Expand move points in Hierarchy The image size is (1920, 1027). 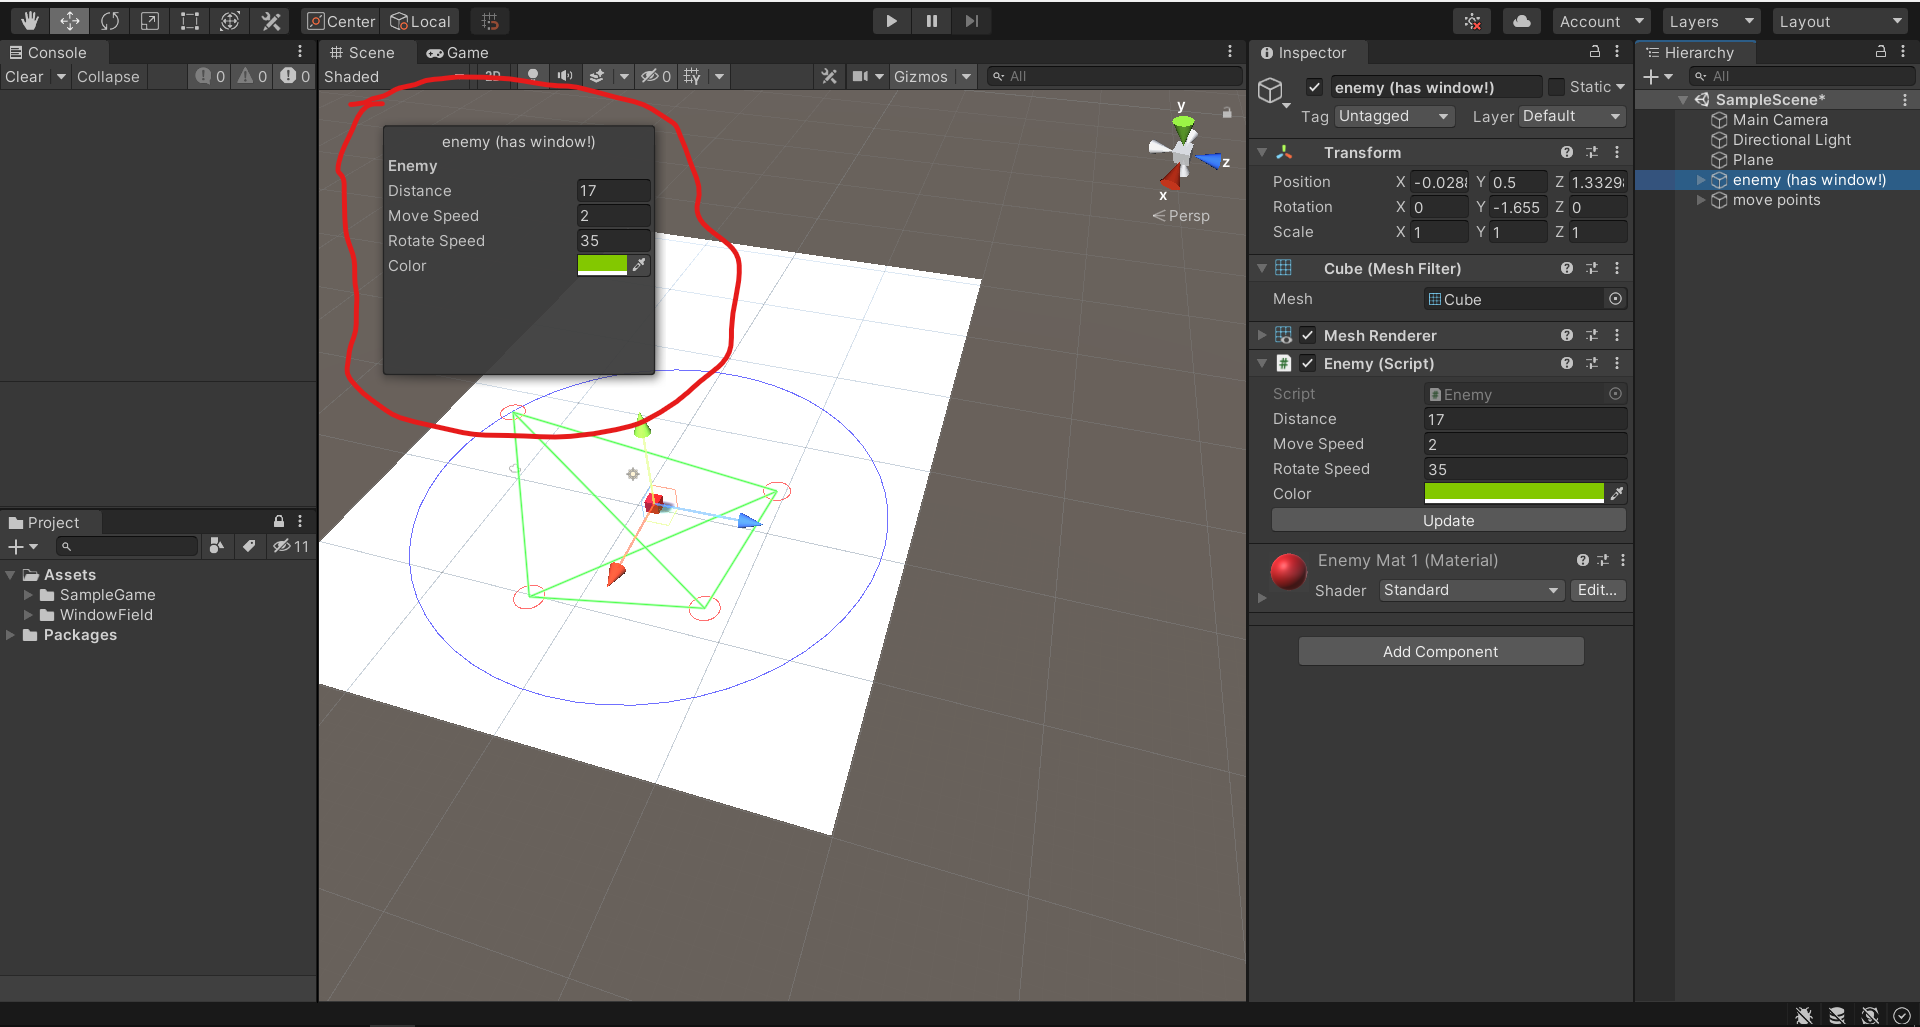(1701, 200)
